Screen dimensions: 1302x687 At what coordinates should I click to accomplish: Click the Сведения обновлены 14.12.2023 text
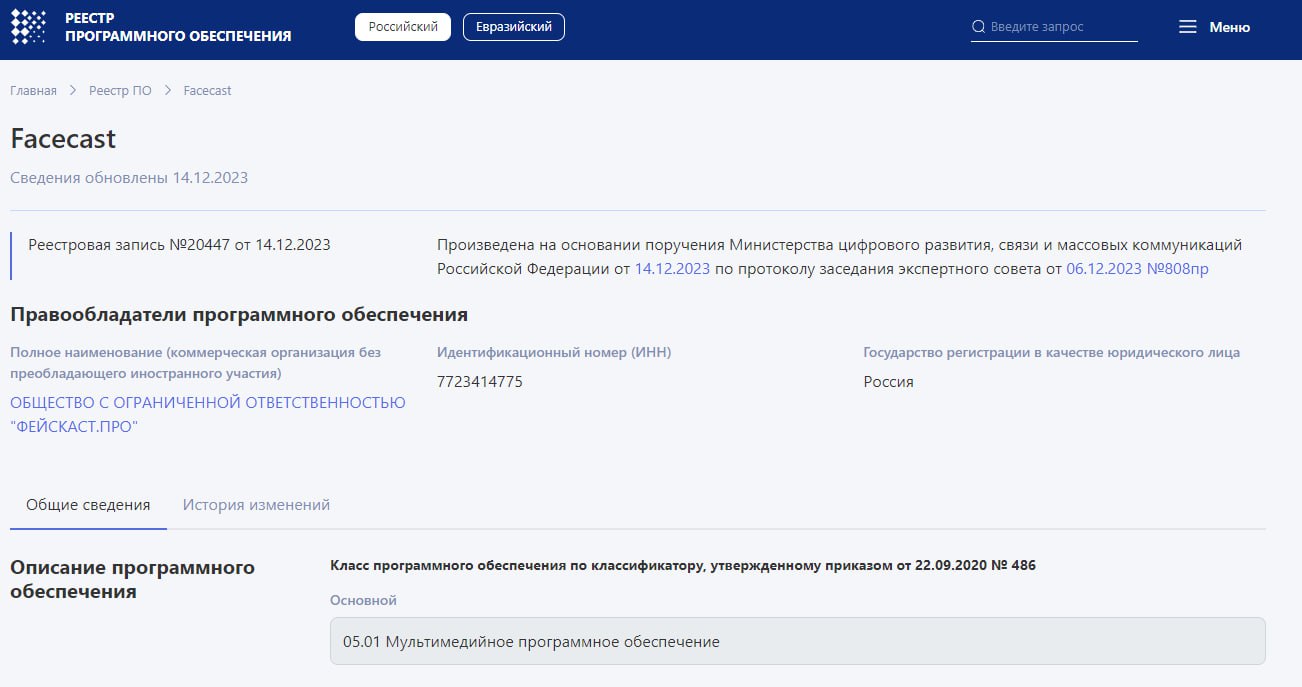click(130, 177)
